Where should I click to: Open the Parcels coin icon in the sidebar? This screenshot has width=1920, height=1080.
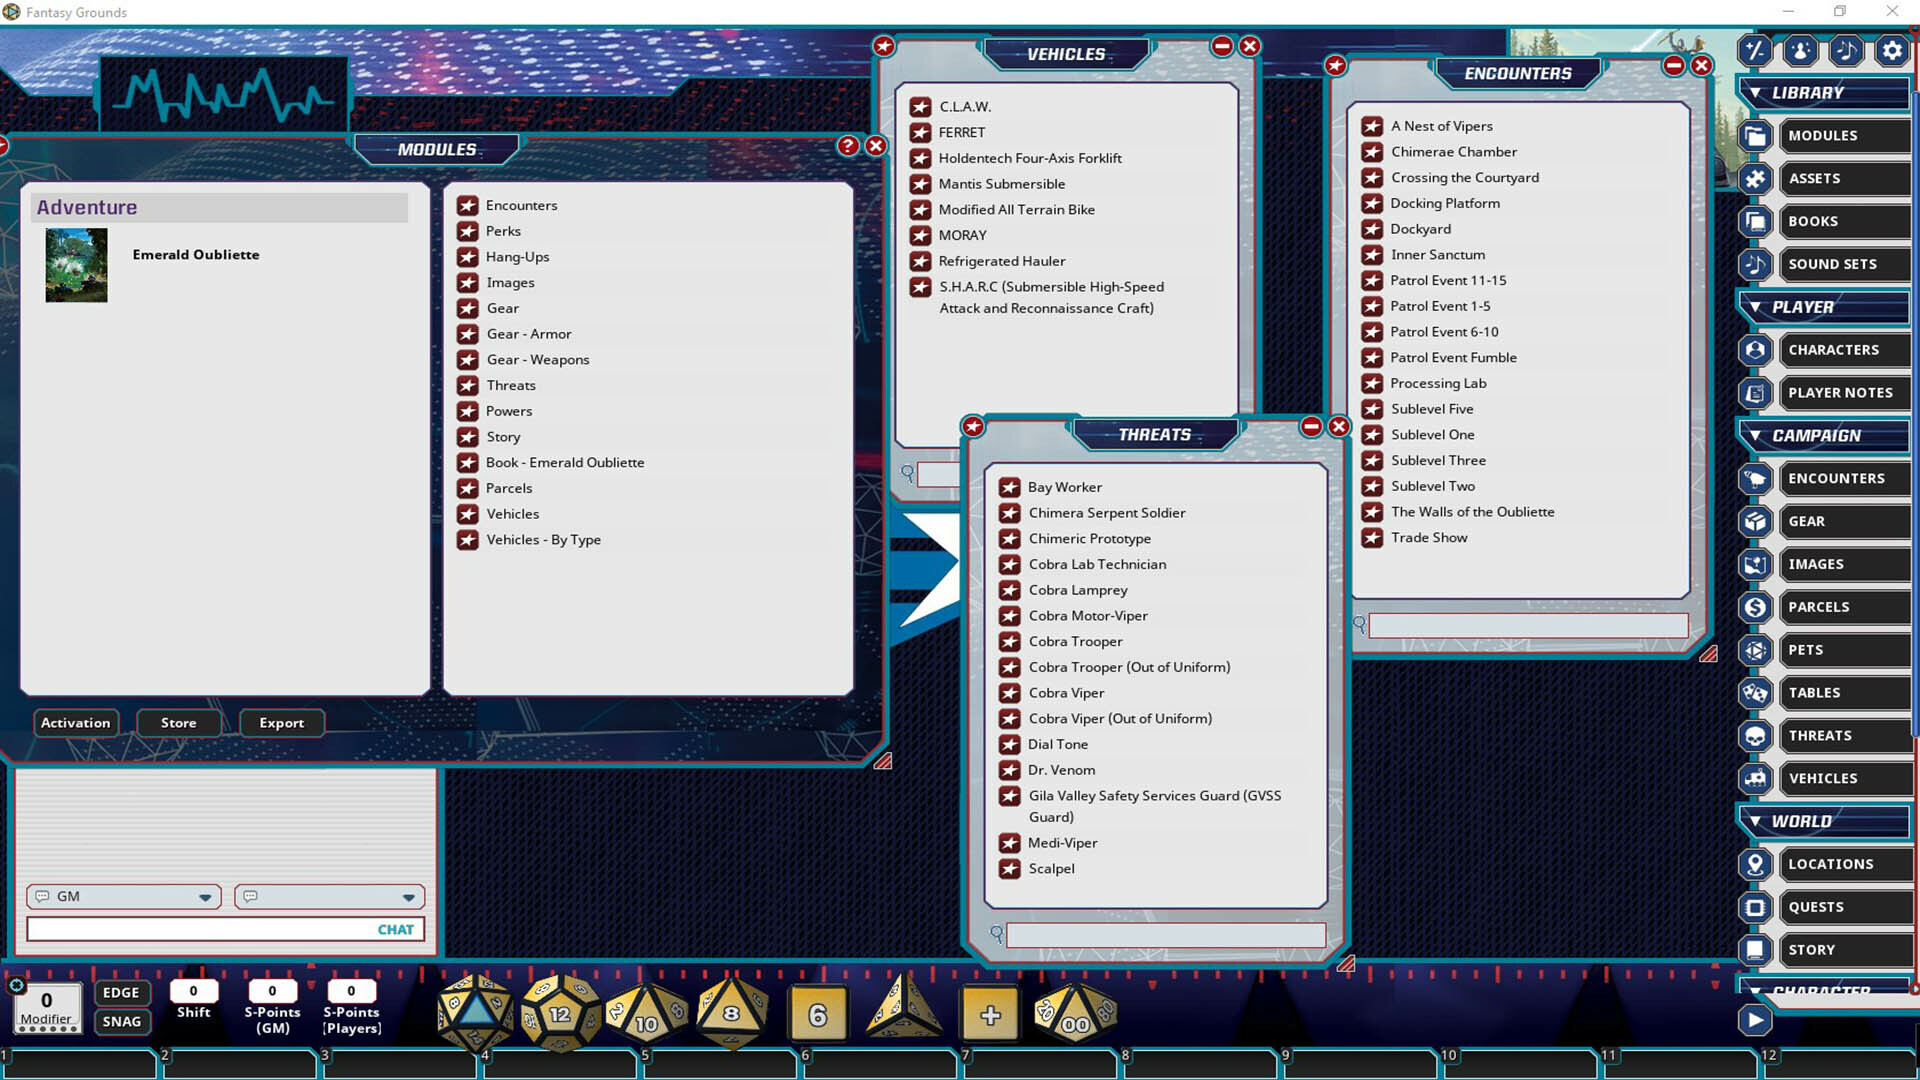click(1755, 607)
